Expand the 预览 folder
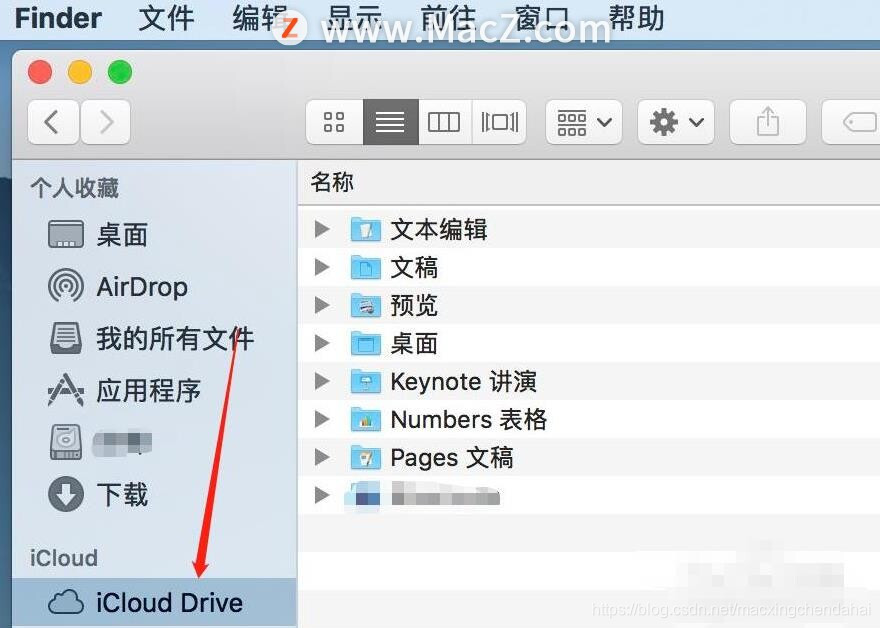 [x=322, y=305]
